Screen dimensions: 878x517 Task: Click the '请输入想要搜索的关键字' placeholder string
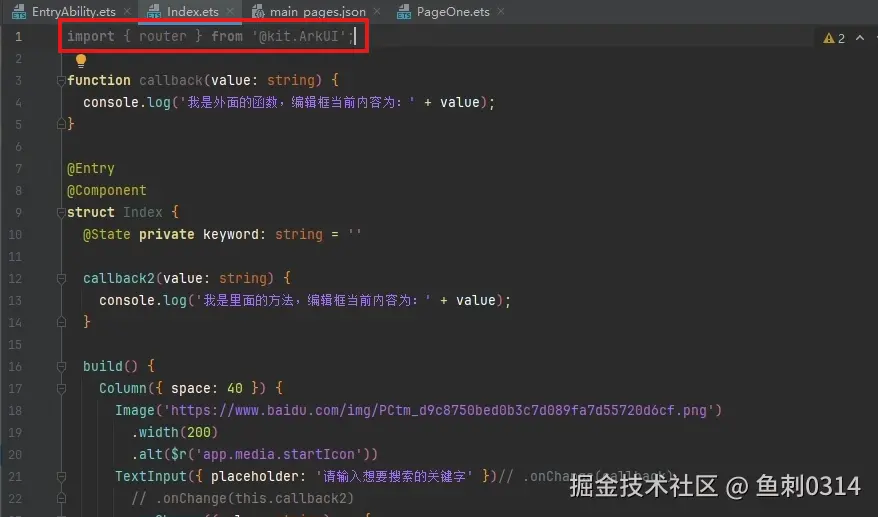coord(394,476)
